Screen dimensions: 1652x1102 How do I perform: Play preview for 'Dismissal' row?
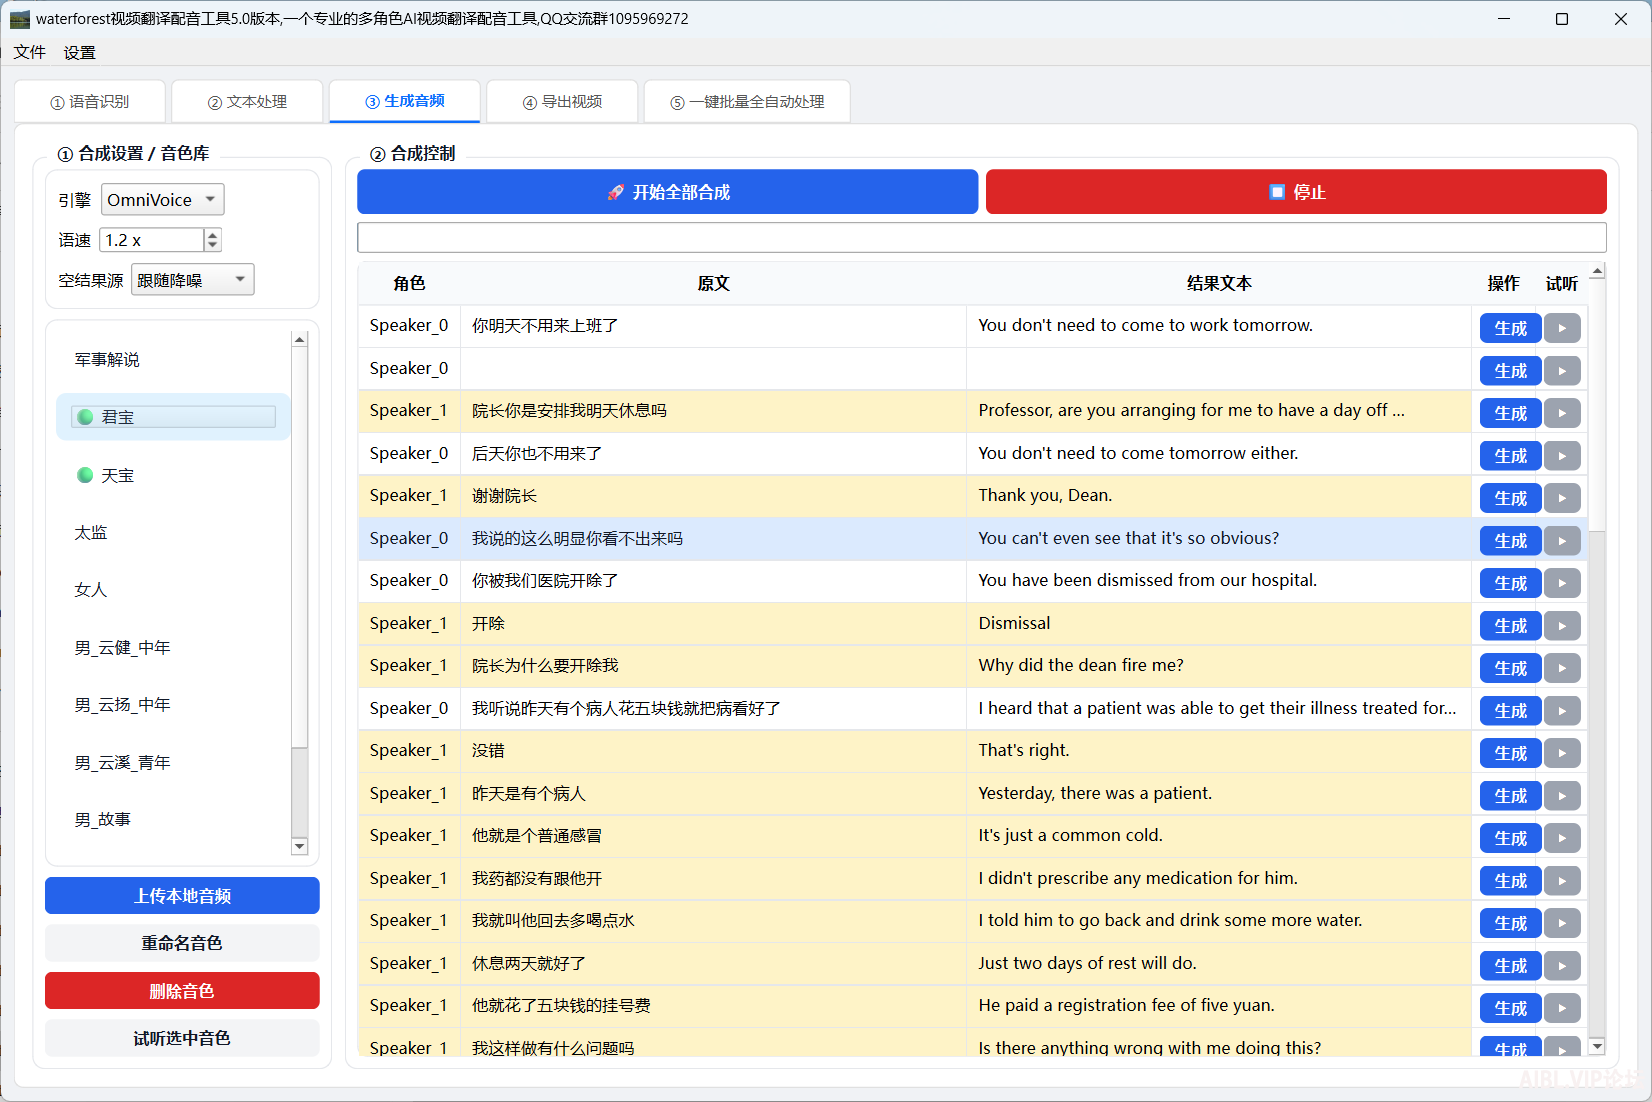(x=1561, y=626)
